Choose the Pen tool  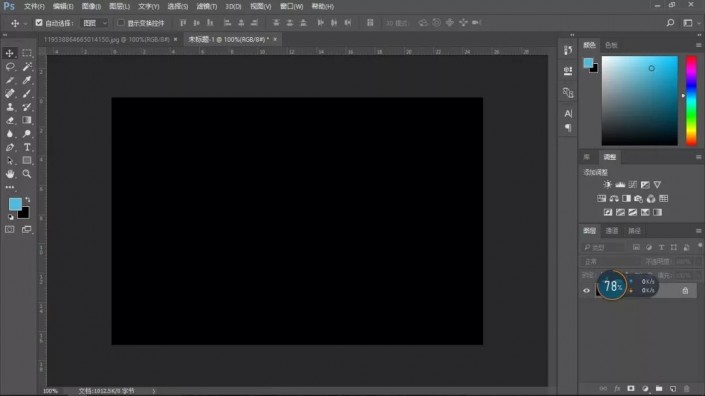pyautogui.click(x=10, y=147)
